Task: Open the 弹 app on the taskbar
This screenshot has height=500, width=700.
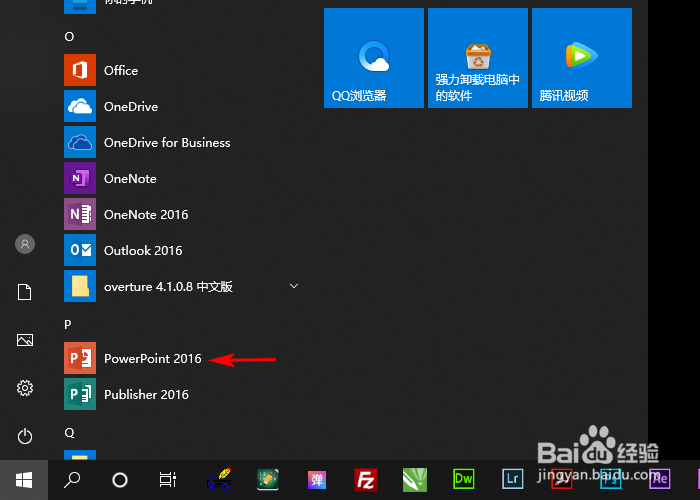Action: pos(317,480)
